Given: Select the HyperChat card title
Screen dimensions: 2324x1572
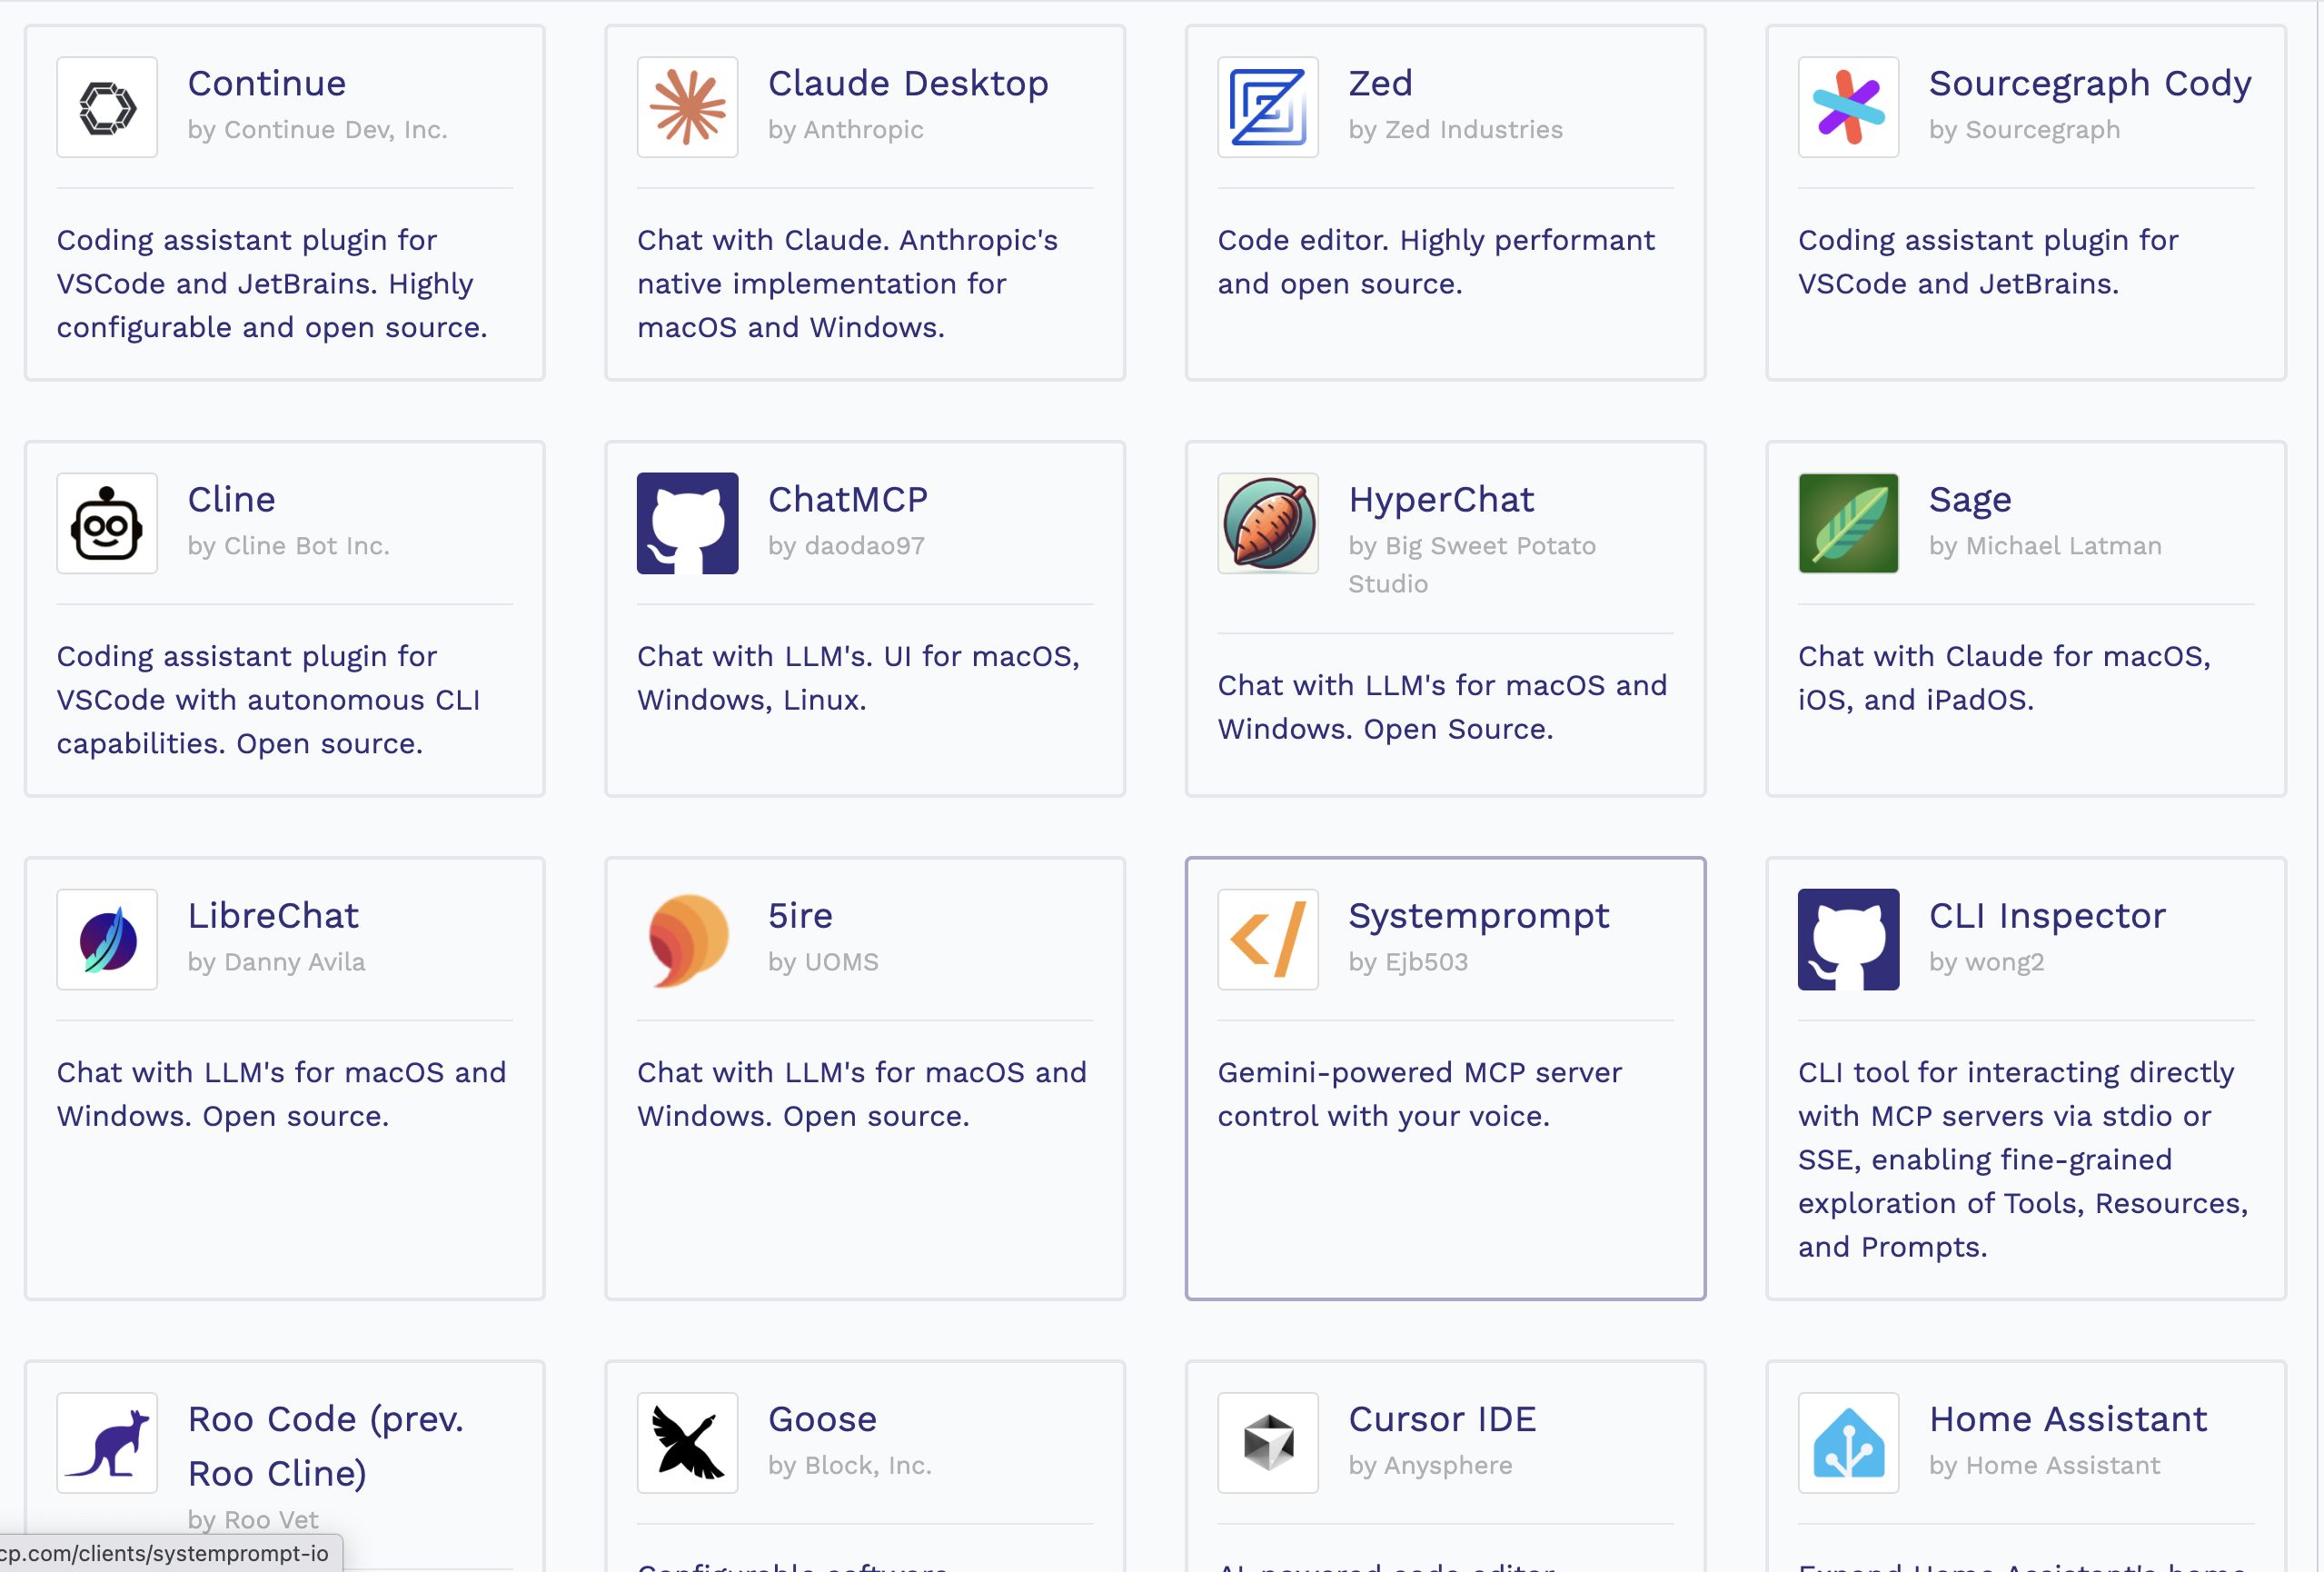Looking at the screenshot, I should (1441, 499).
